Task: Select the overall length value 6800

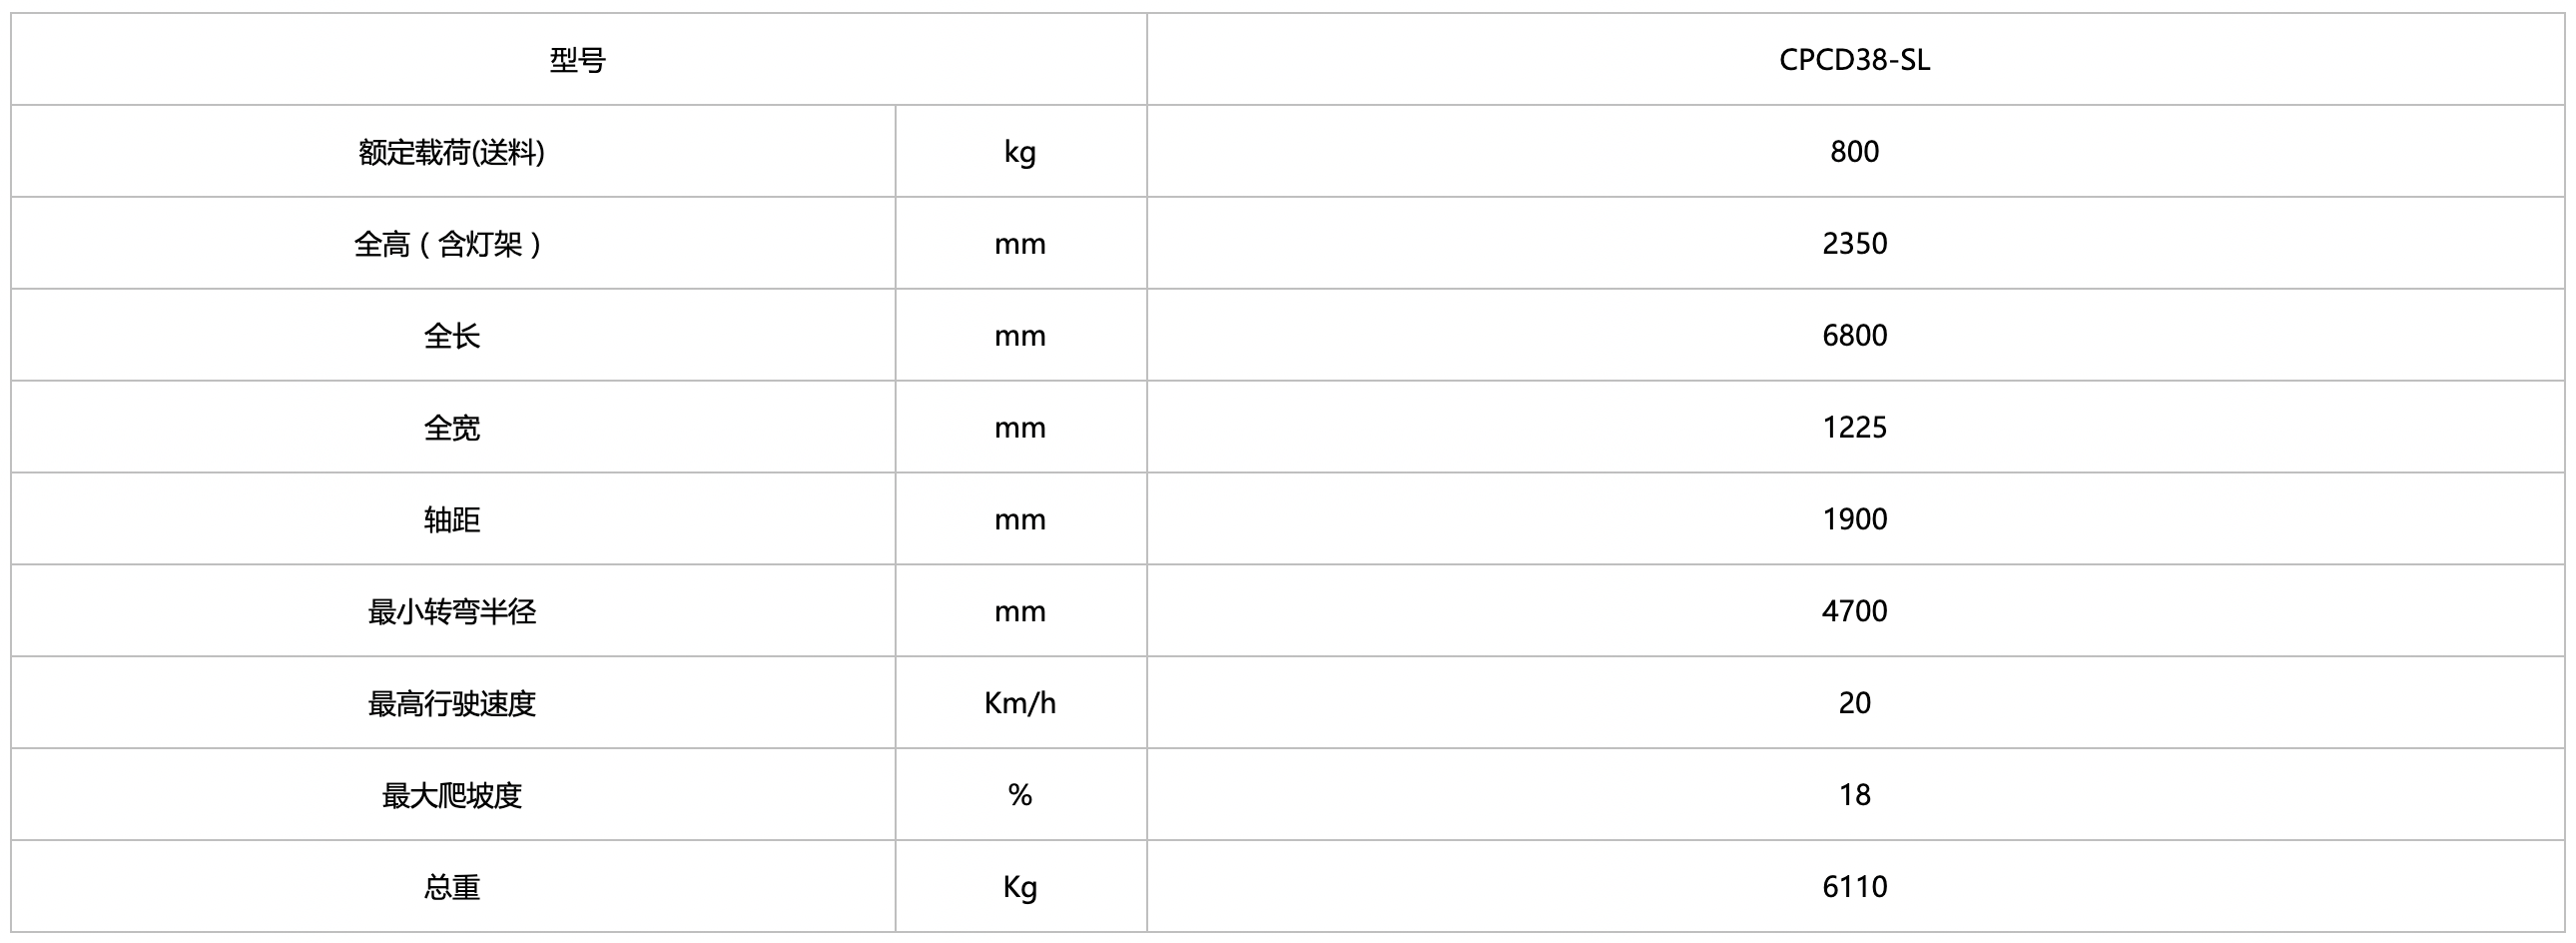Action: 1854,336
